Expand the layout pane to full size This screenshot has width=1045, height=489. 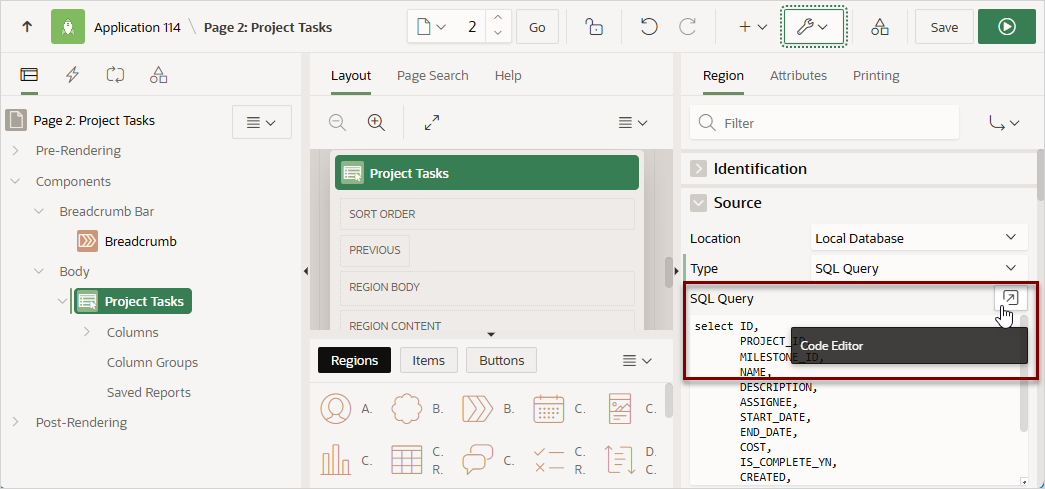[x=432, y=123]
